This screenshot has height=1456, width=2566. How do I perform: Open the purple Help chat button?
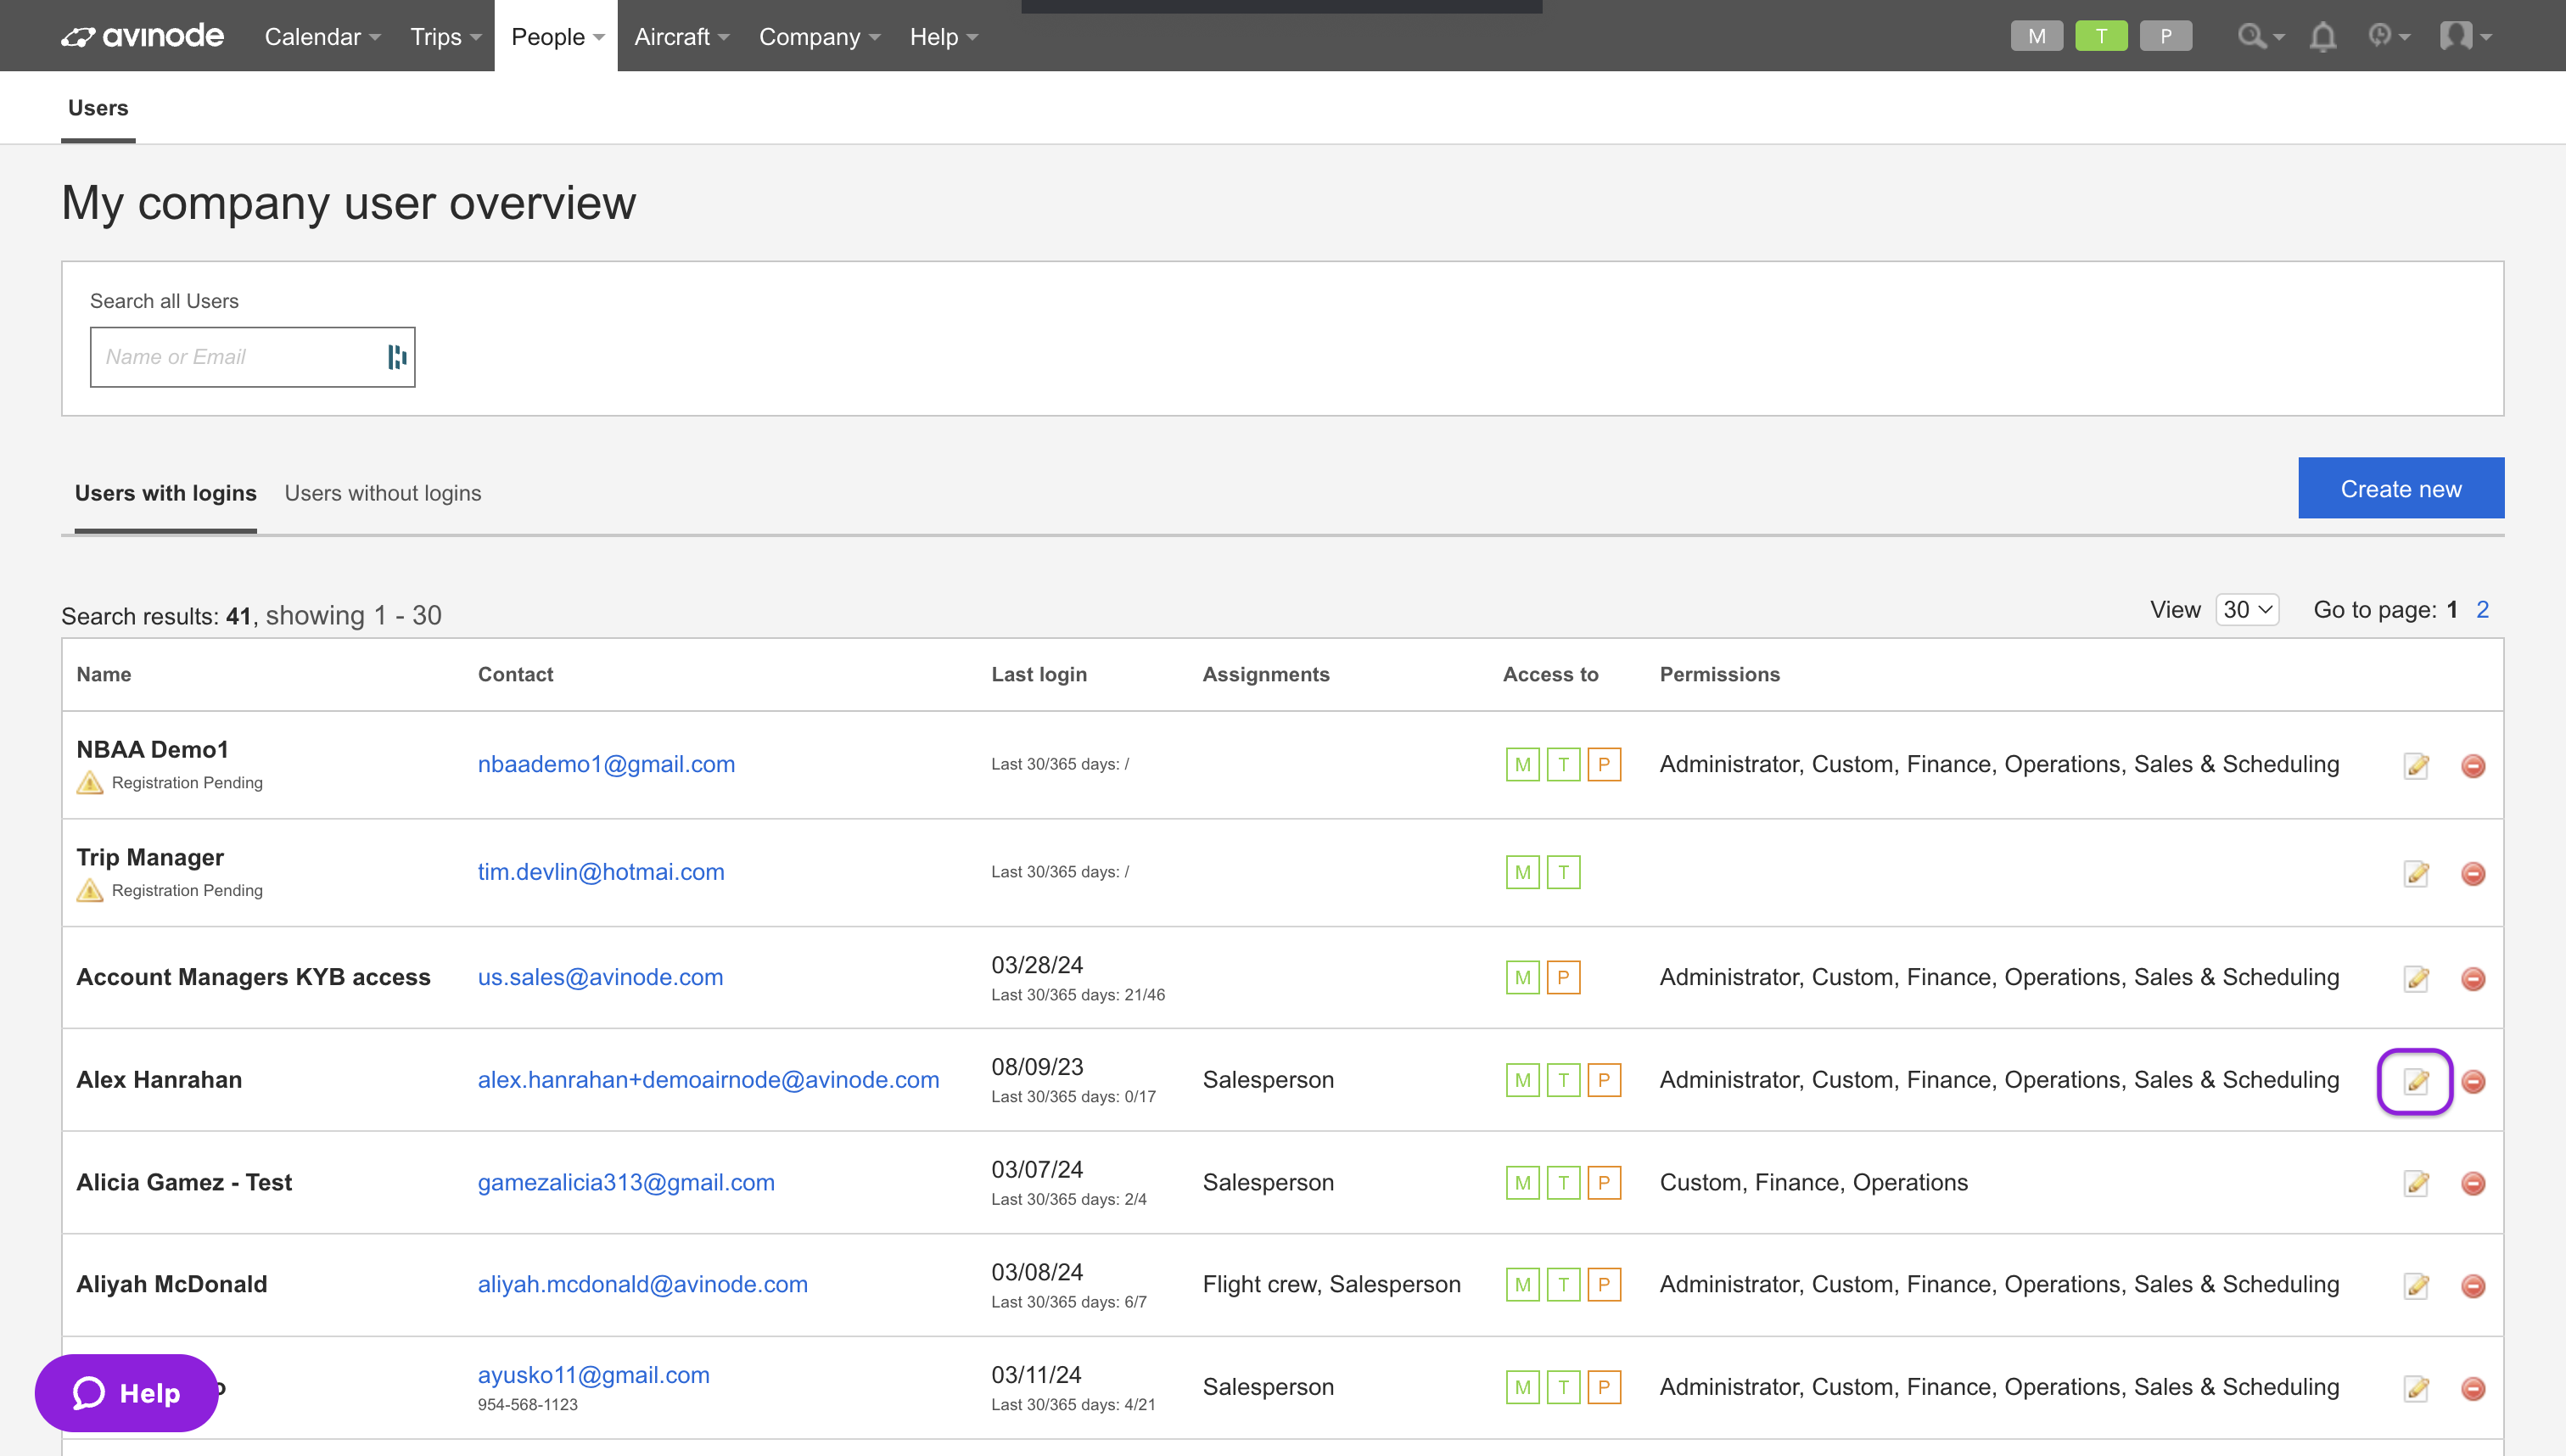pyautogui.click(x=126, y=1393)
